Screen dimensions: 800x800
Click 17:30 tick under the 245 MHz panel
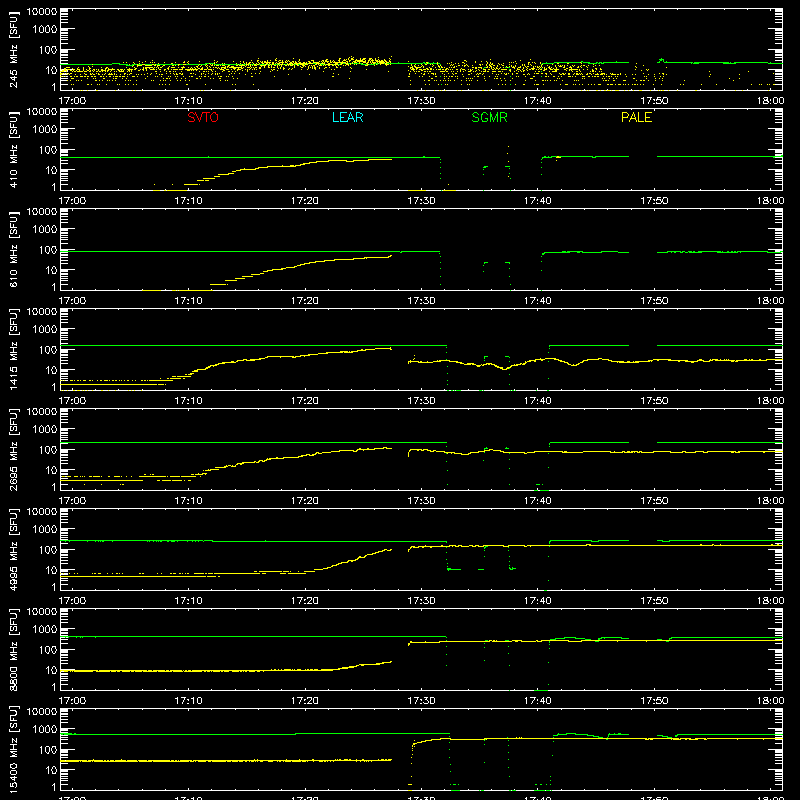pos(421,101)
